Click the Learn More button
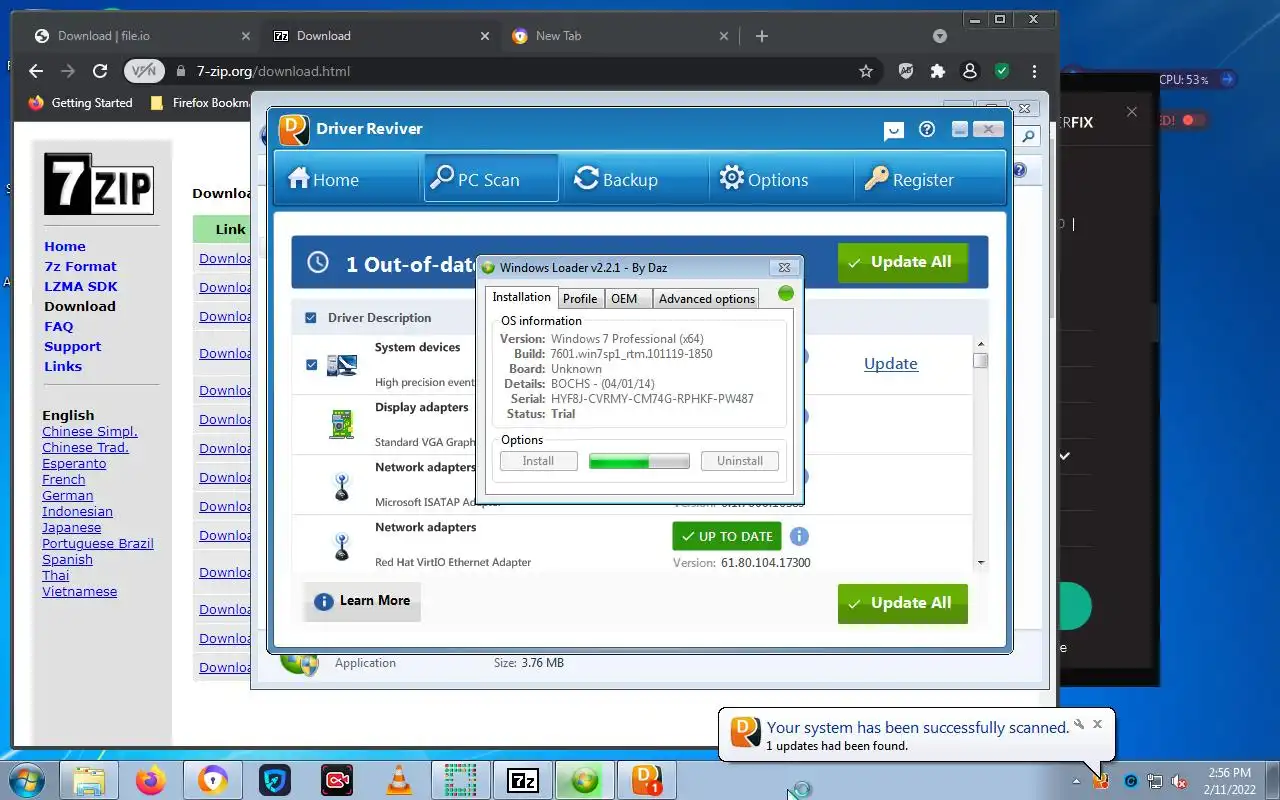This screenshot has height=800, width=1280. coord(362,601)
